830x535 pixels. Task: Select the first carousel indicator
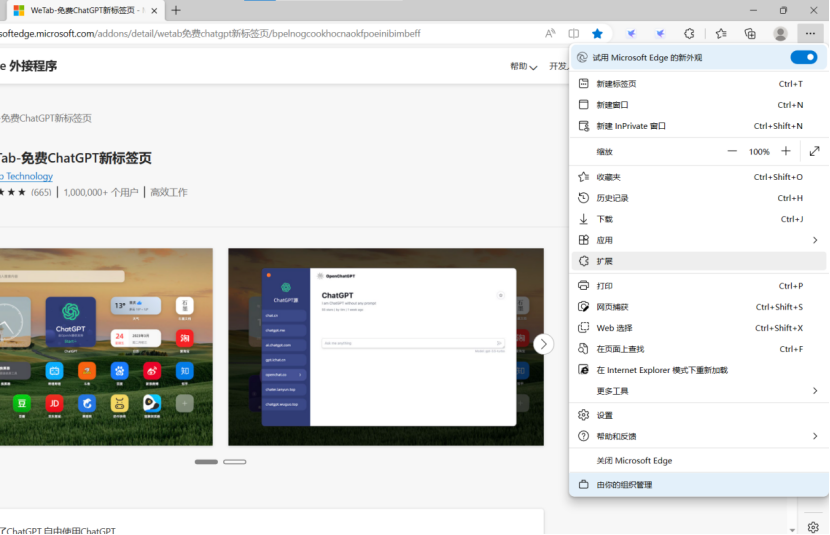coord(206,462)
